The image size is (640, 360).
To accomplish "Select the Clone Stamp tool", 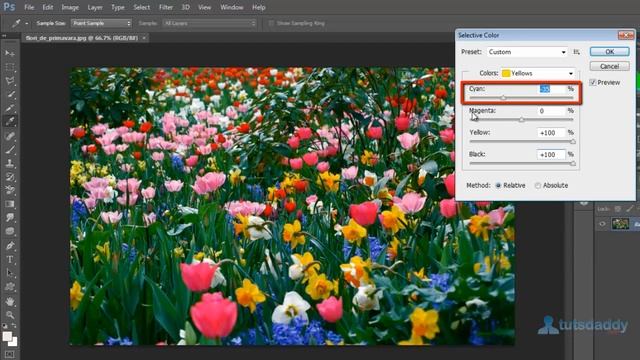I will point(10,163).
